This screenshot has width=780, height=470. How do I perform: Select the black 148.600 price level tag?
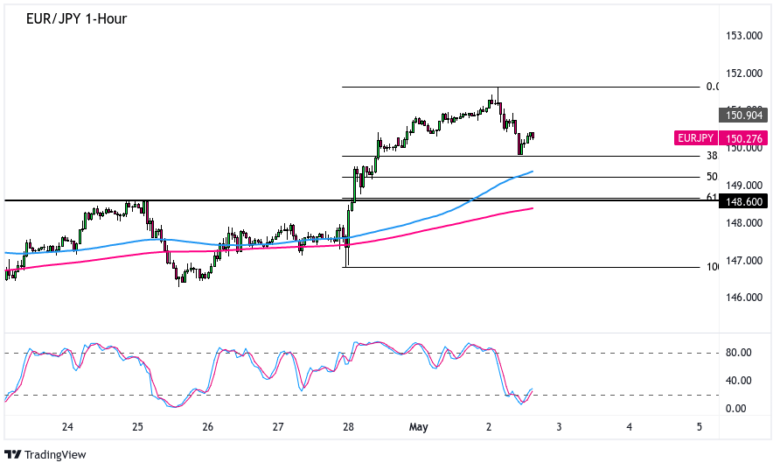point(741,202)
